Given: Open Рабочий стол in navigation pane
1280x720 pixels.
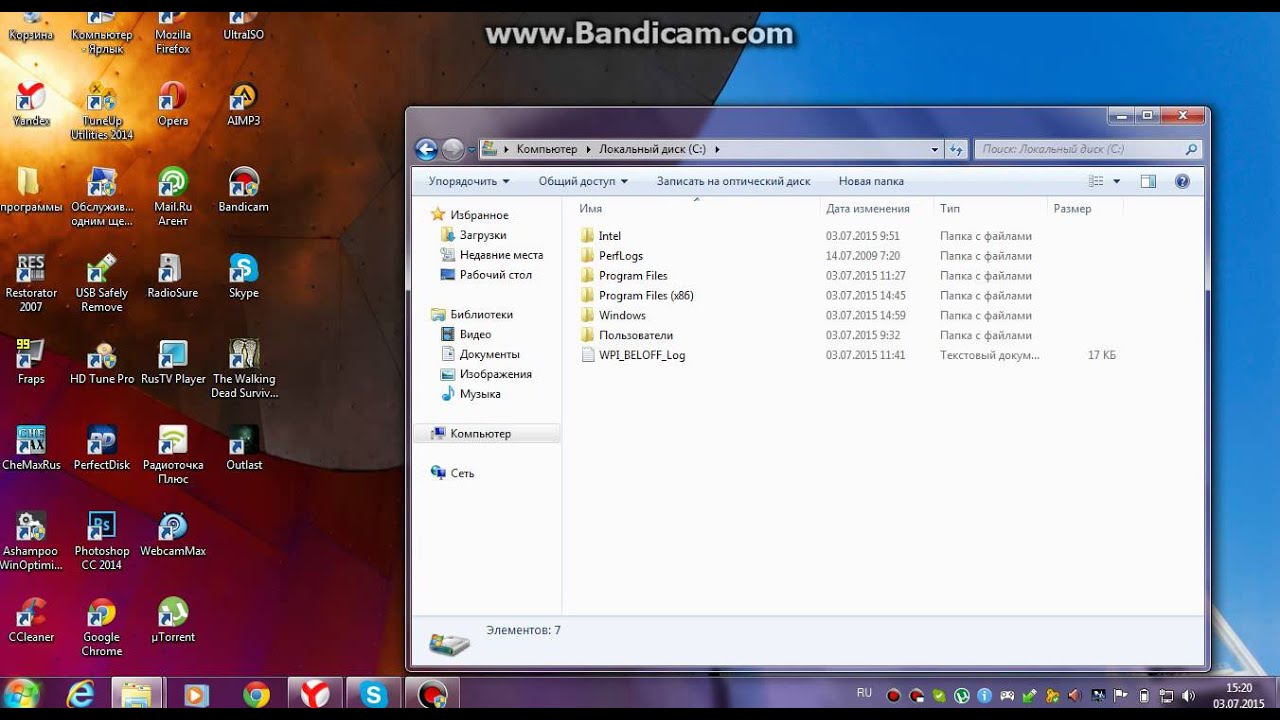Looking at the screenshot, I should coord(486,275).
